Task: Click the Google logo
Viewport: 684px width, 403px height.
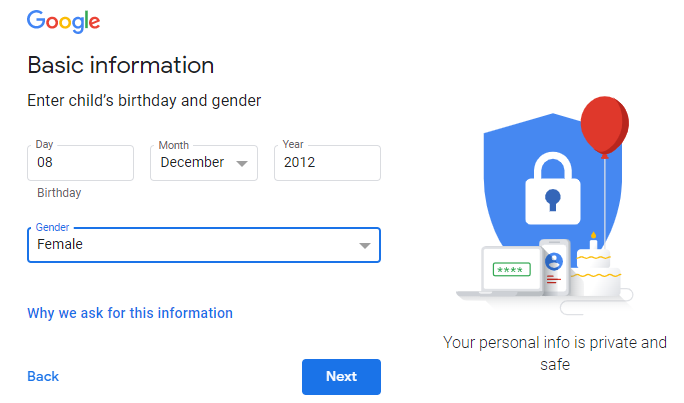Action: pos(64,21)
